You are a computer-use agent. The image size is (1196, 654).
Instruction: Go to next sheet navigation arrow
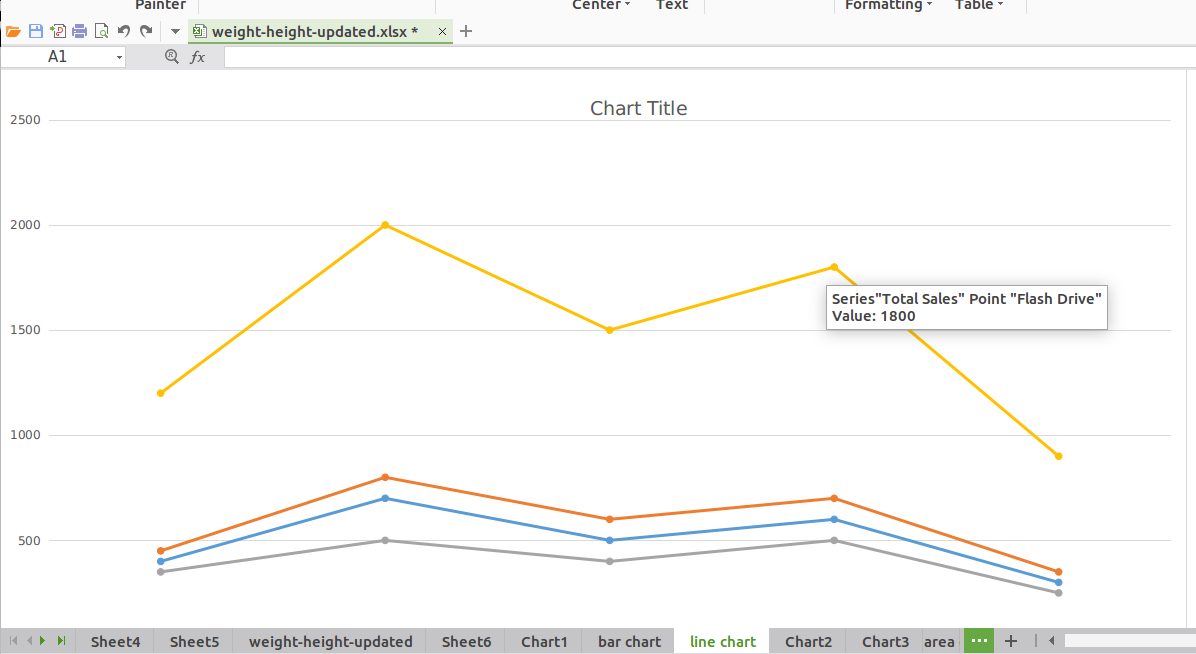coord(43,641)
